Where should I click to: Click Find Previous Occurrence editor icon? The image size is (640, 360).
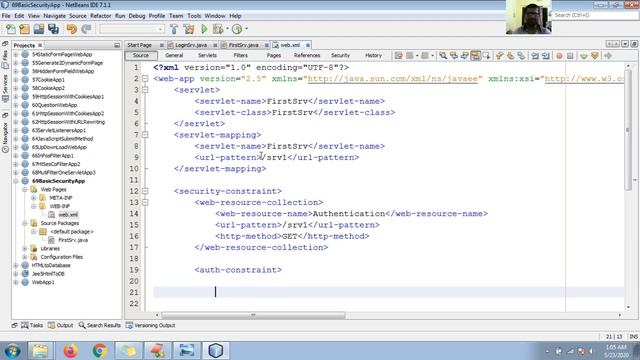point(454,56)
